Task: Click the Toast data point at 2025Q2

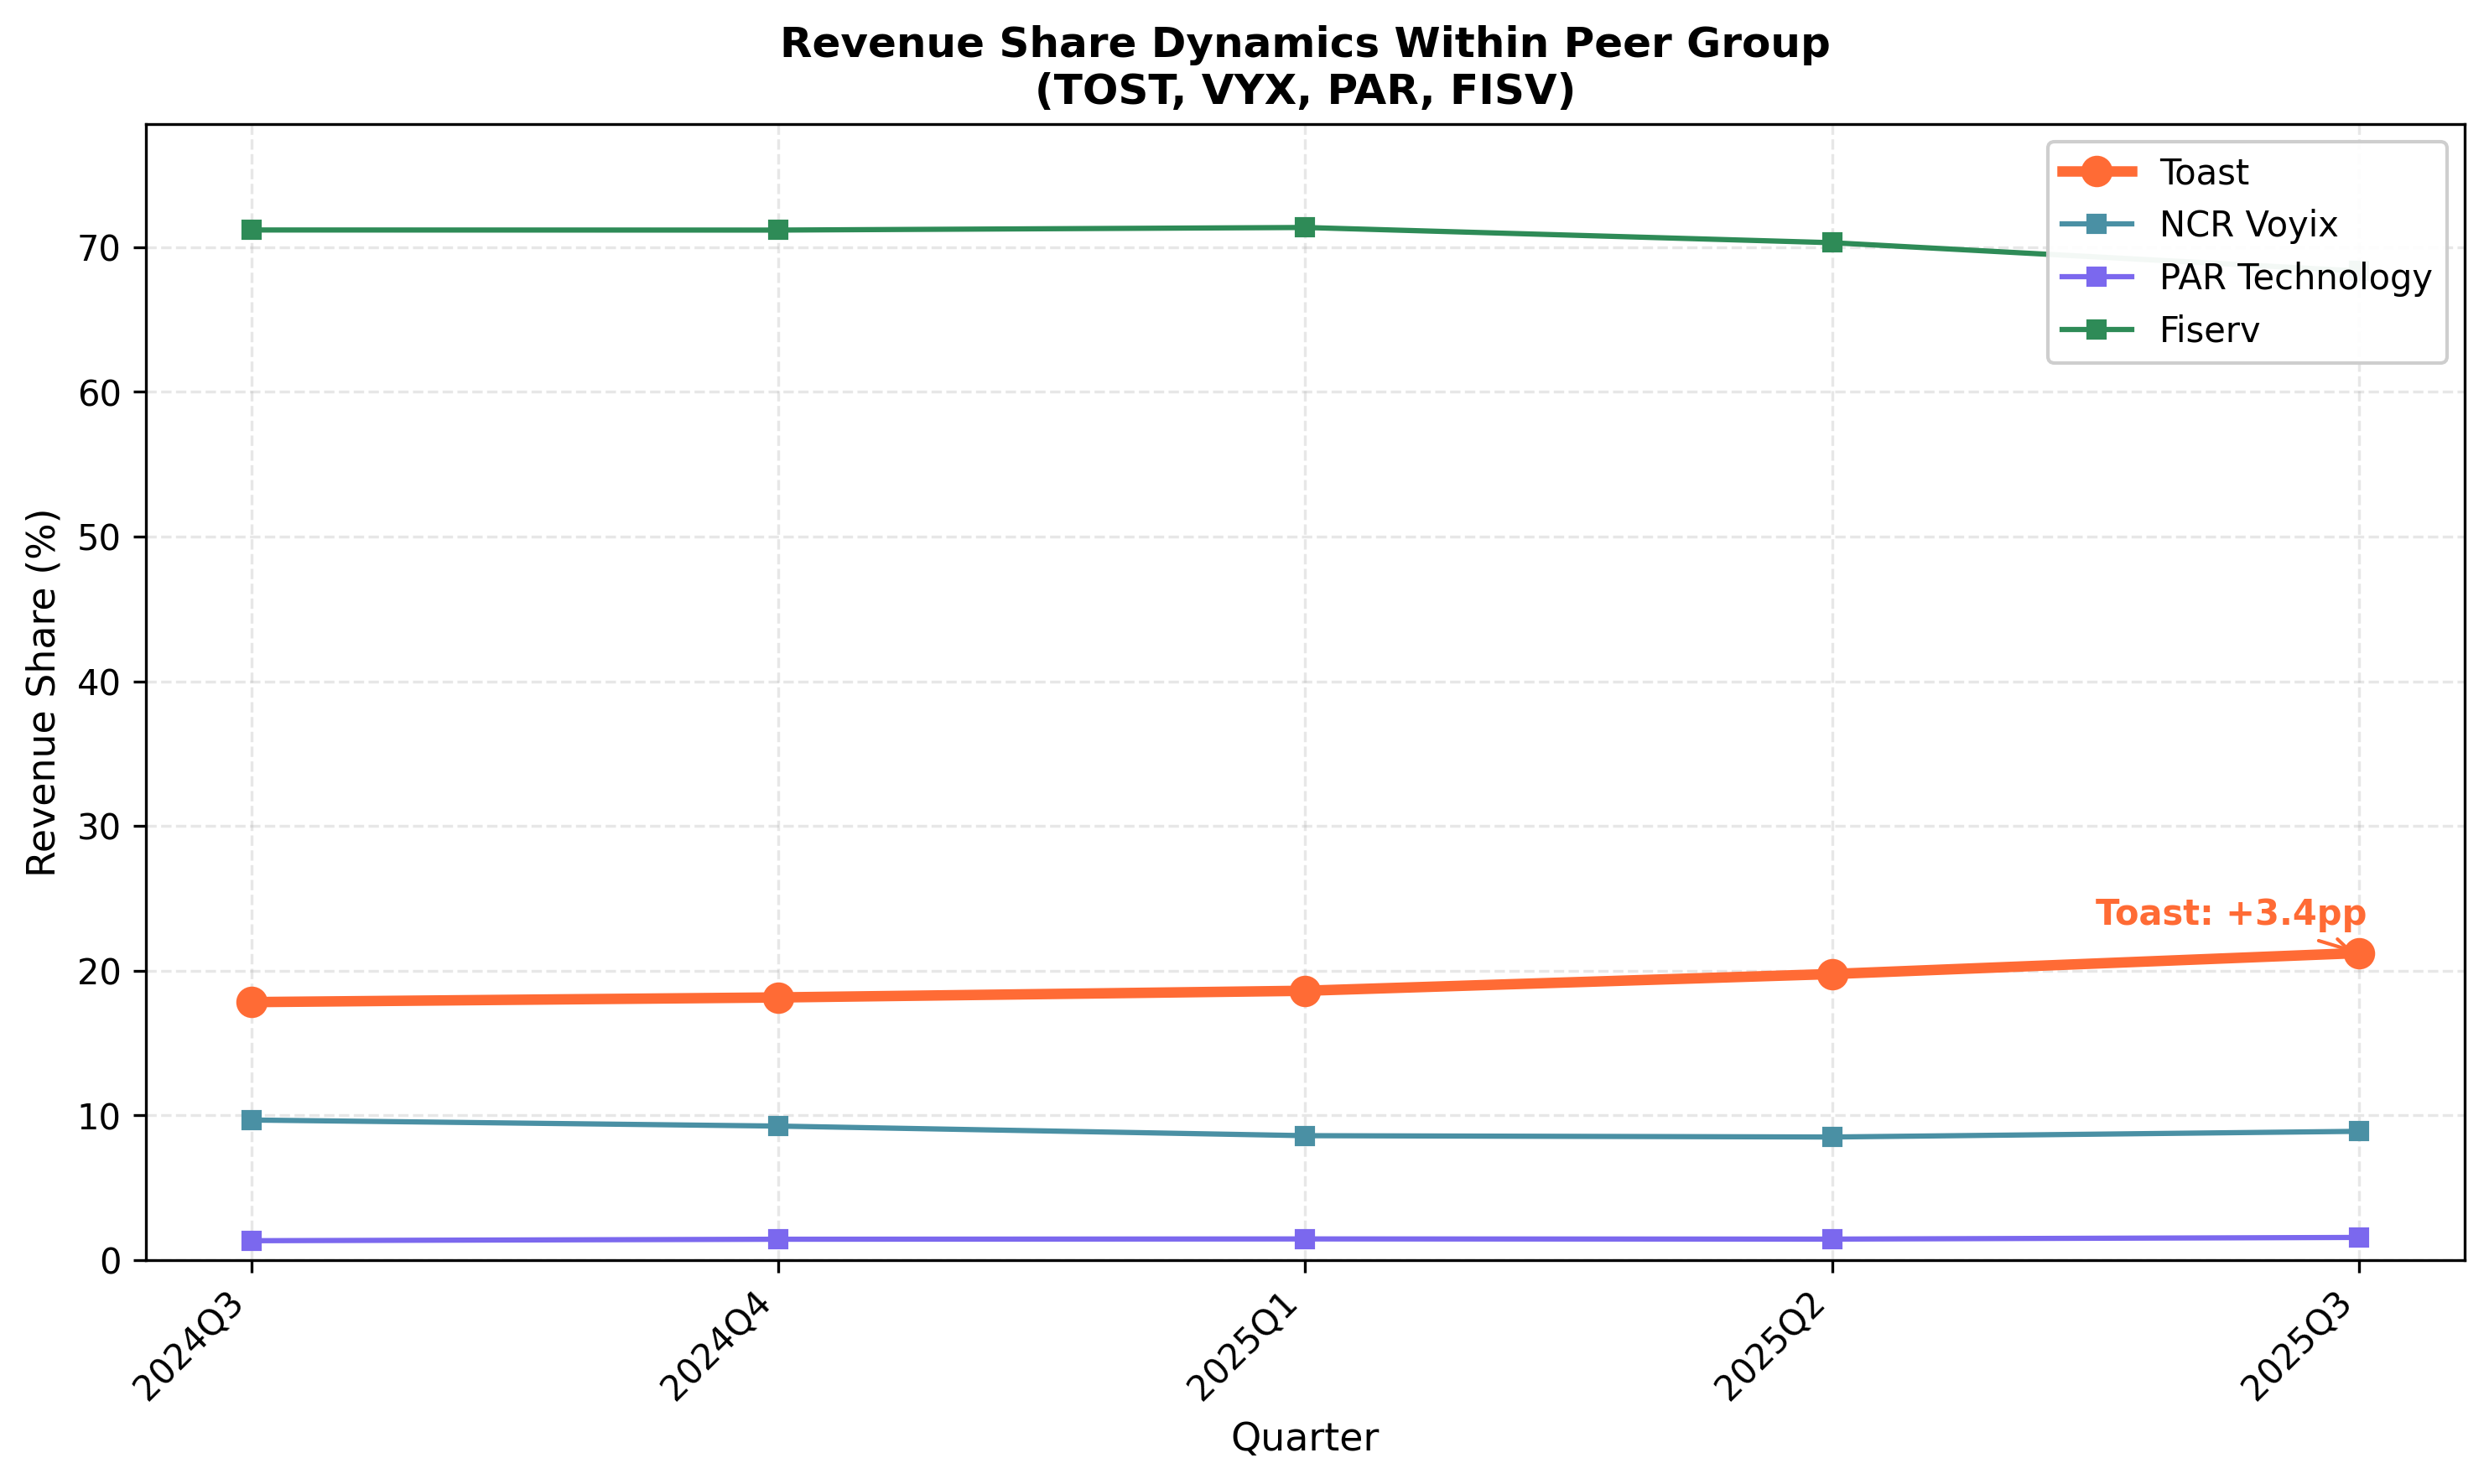Action: point(1832,973)
